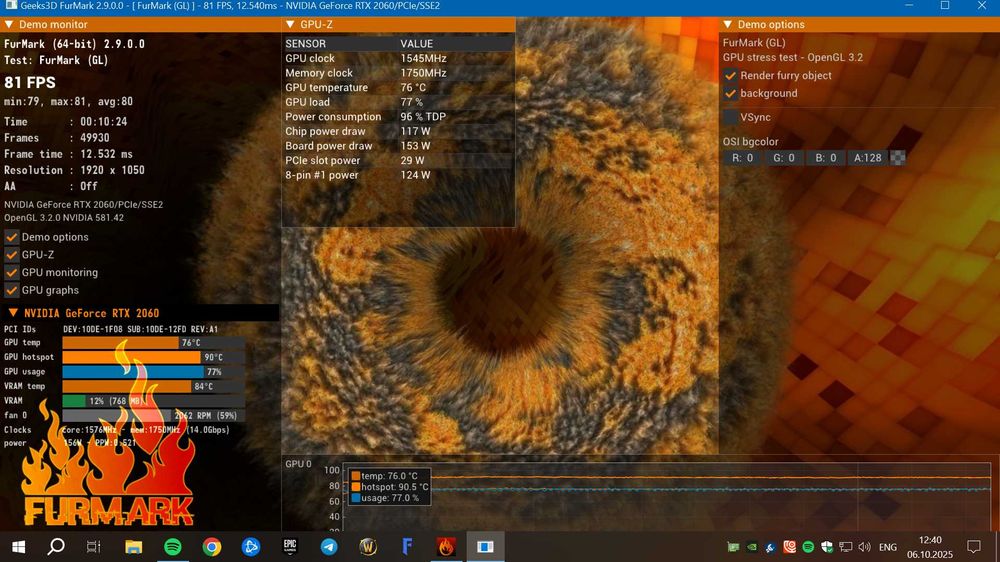Collapse the GPU-Z panel header
This screenshot has width=1000, height=562.
click(x=290, y=24)
